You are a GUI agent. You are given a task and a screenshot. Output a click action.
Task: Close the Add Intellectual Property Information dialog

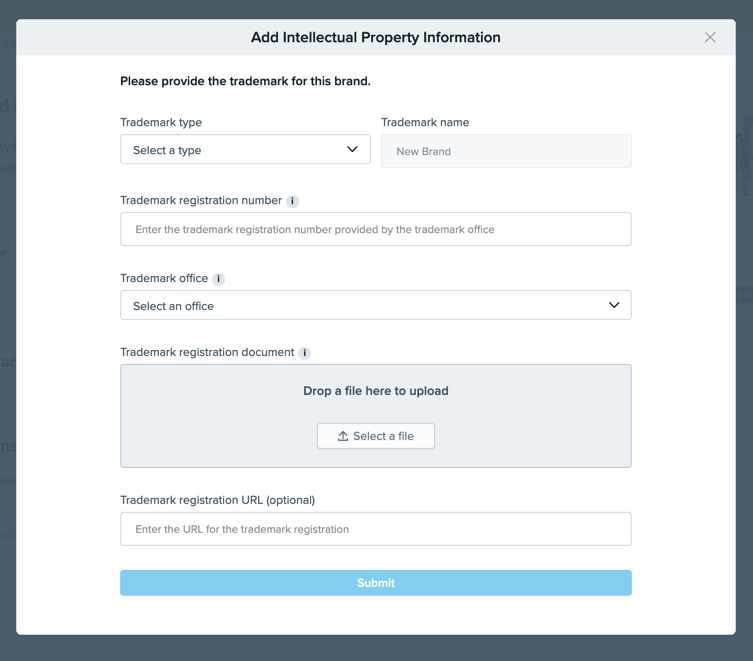tap(710, 38)
